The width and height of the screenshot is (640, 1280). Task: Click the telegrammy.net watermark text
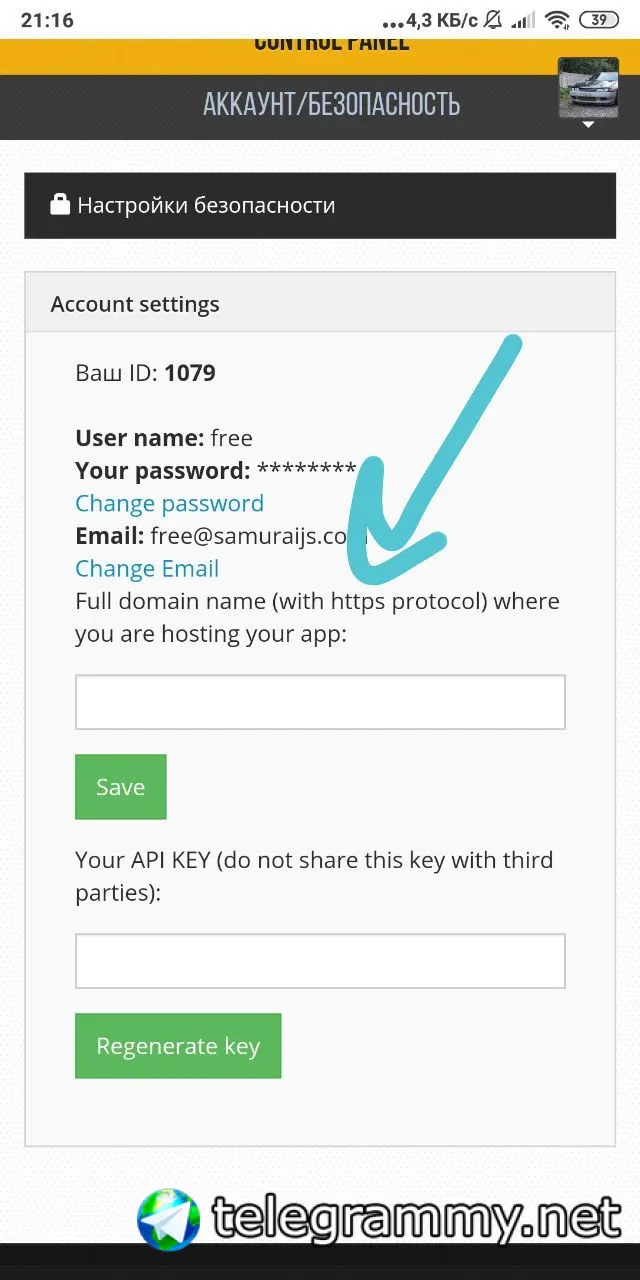coord(416,1218)
